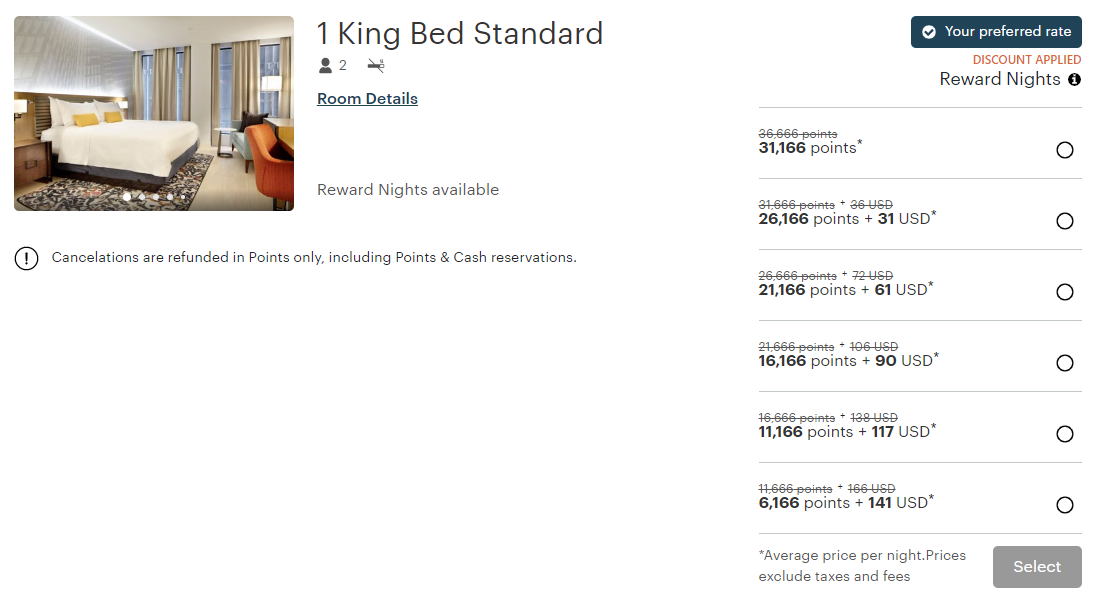Choose the 11,166 points + 117 USD rate
The width and height of the screenshot is (1093, 612).
(x=1065, y=434)
